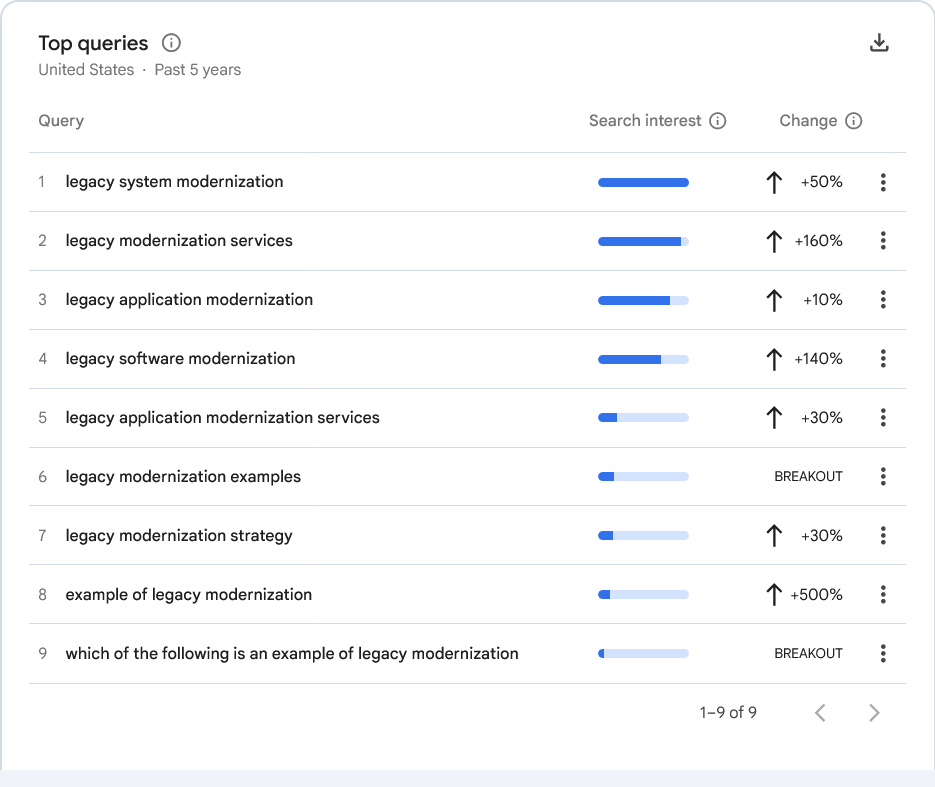The image size is (935, 787).
Task: Open the overflow menu on the last query row
Action: click(x=883, y=653)
